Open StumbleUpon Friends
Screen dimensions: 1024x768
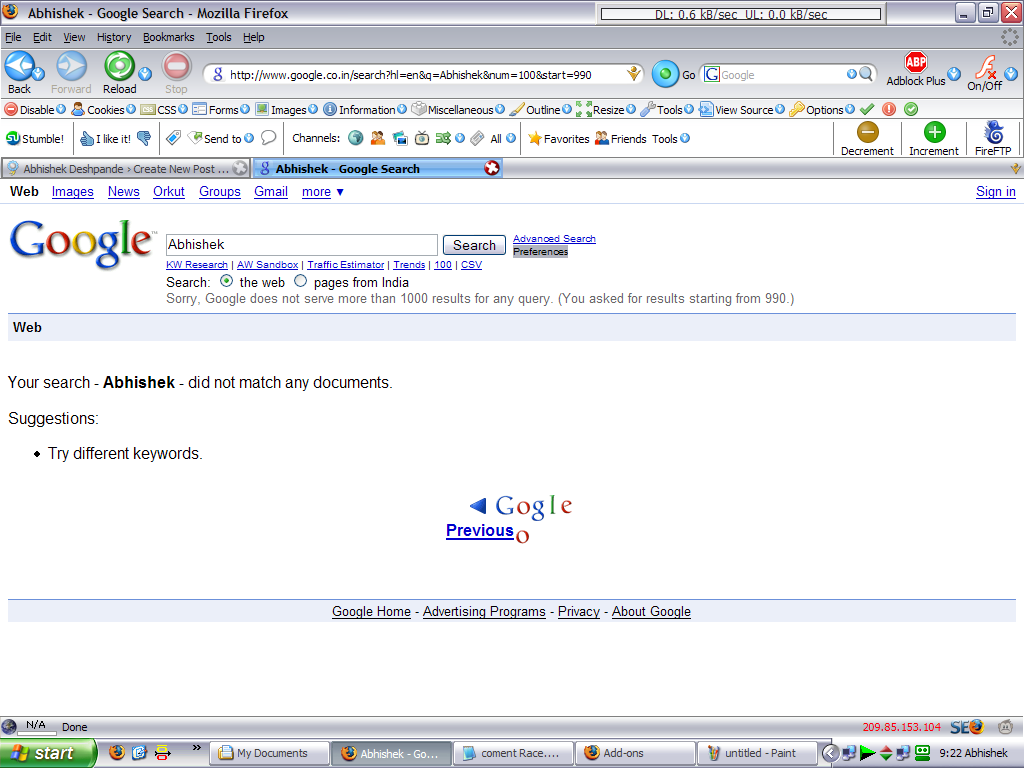[620, 138]
